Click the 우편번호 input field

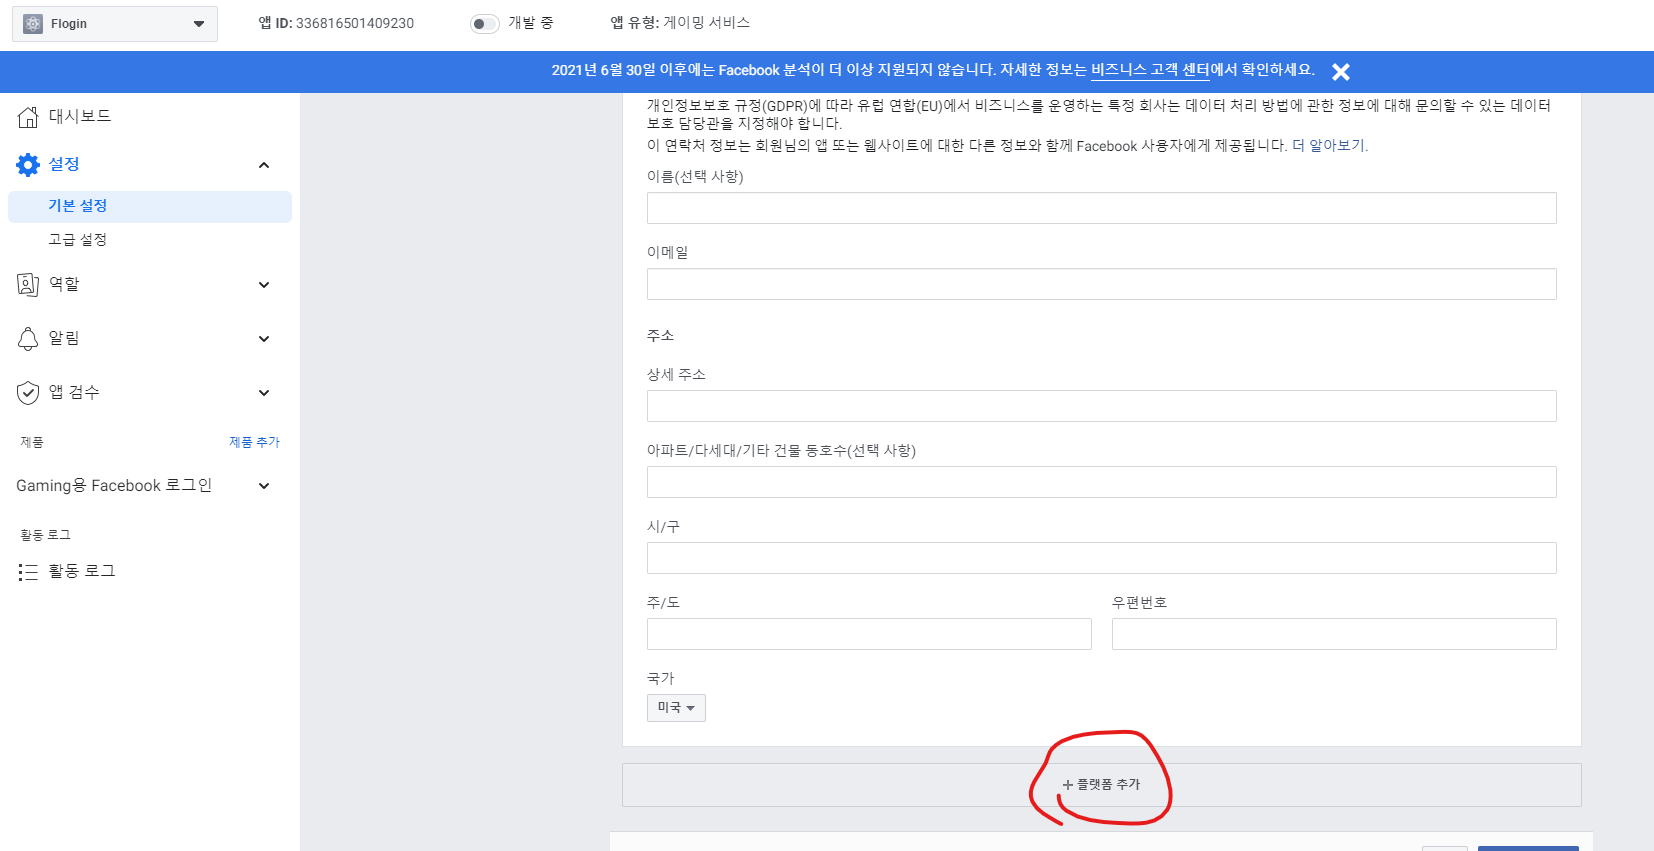[1334, 634]
